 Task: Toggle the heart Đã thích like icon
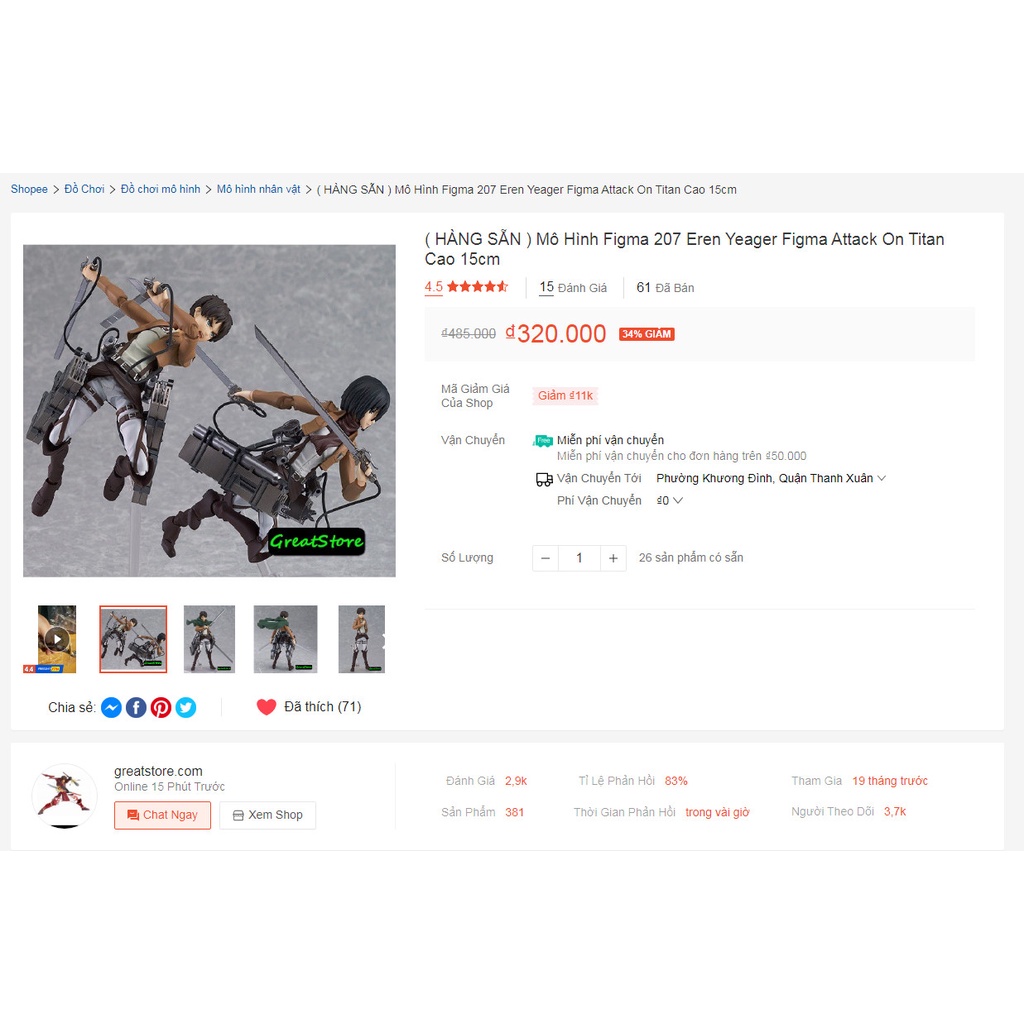click(x=266, y=707)
